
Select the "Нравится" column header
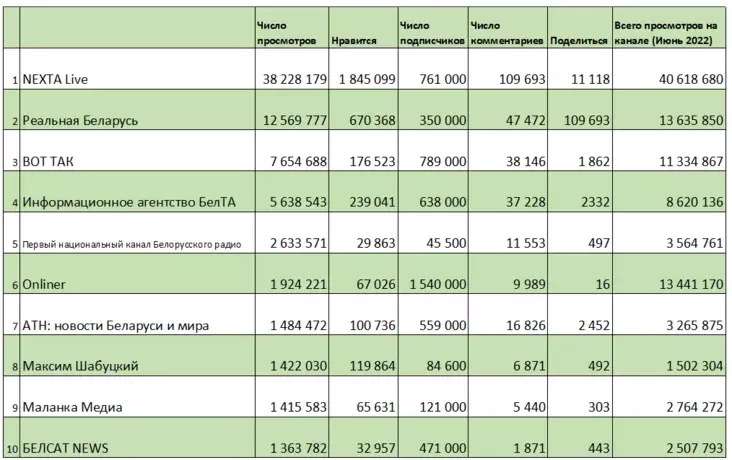click(360, 41)
